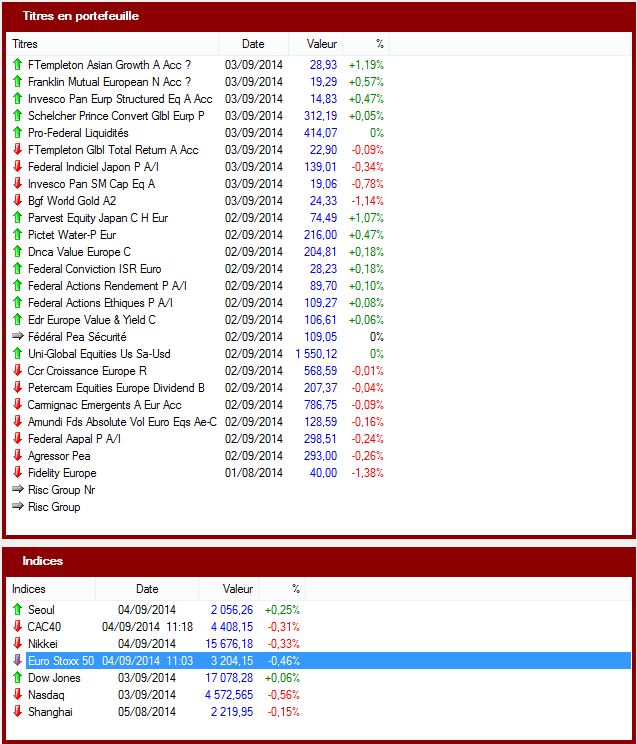Click red down arrow next to Fidelity Europe
637x744 pixels.
point(17,473)
